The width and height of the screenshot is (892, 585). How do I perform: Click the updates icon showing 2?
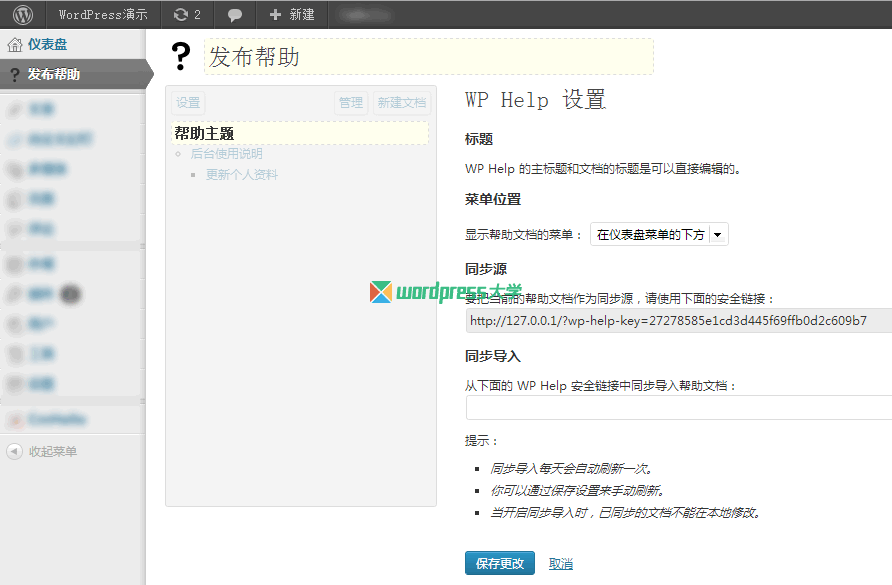click(187, 15)
